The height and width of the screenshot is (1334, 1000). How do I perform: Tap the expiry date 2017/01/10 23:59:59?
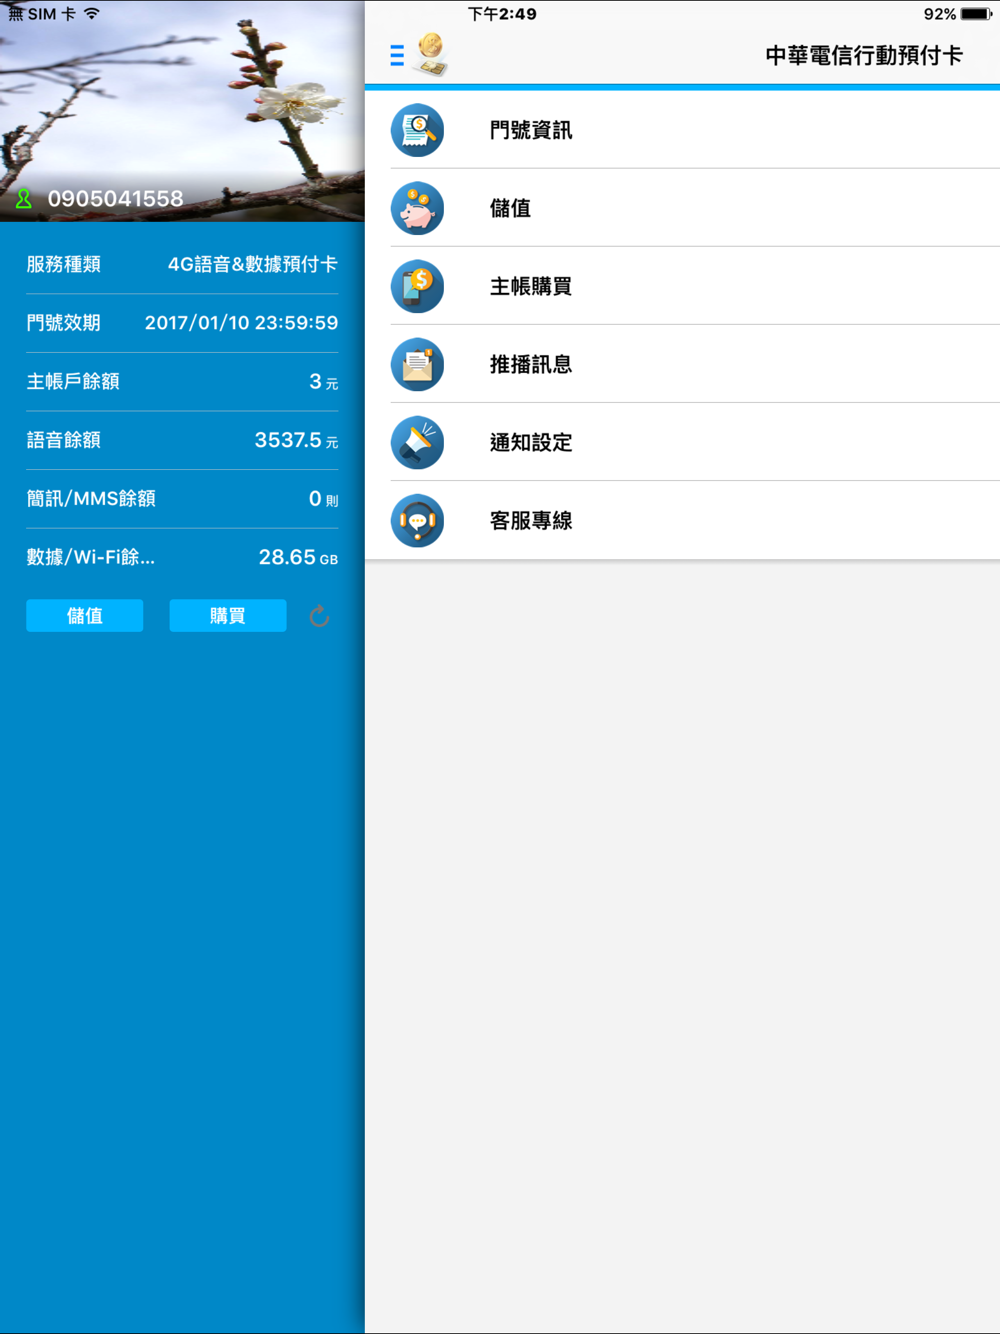241,322
